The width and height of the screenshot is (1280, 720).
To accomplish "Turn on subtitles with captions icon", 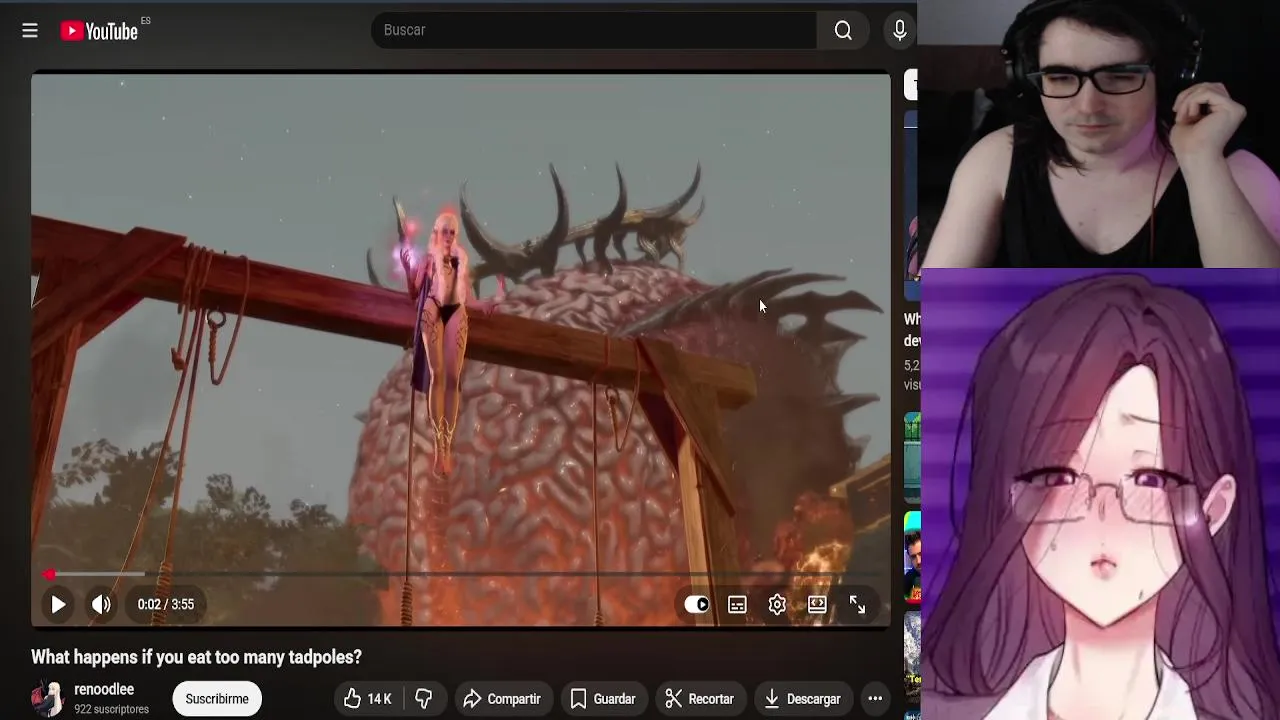I will click(x=737, y=604).
